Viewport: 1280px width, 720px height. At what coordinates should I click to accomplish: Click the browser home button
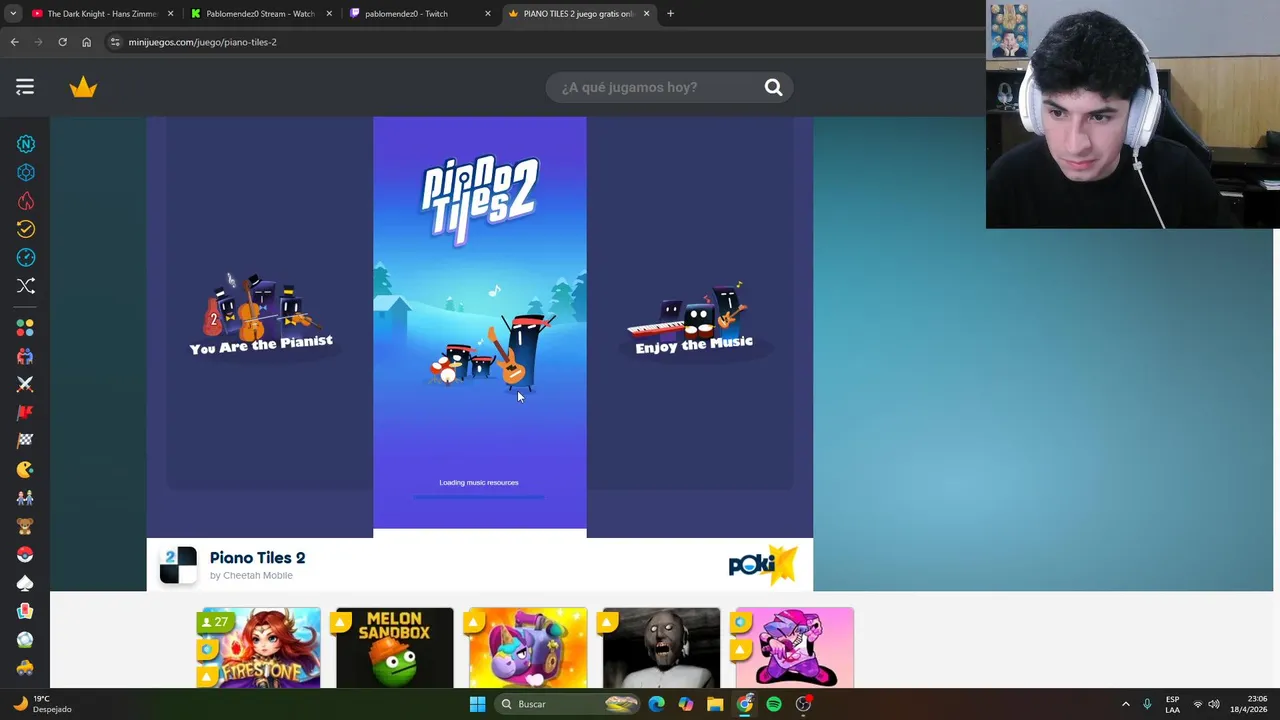(86, 42)
